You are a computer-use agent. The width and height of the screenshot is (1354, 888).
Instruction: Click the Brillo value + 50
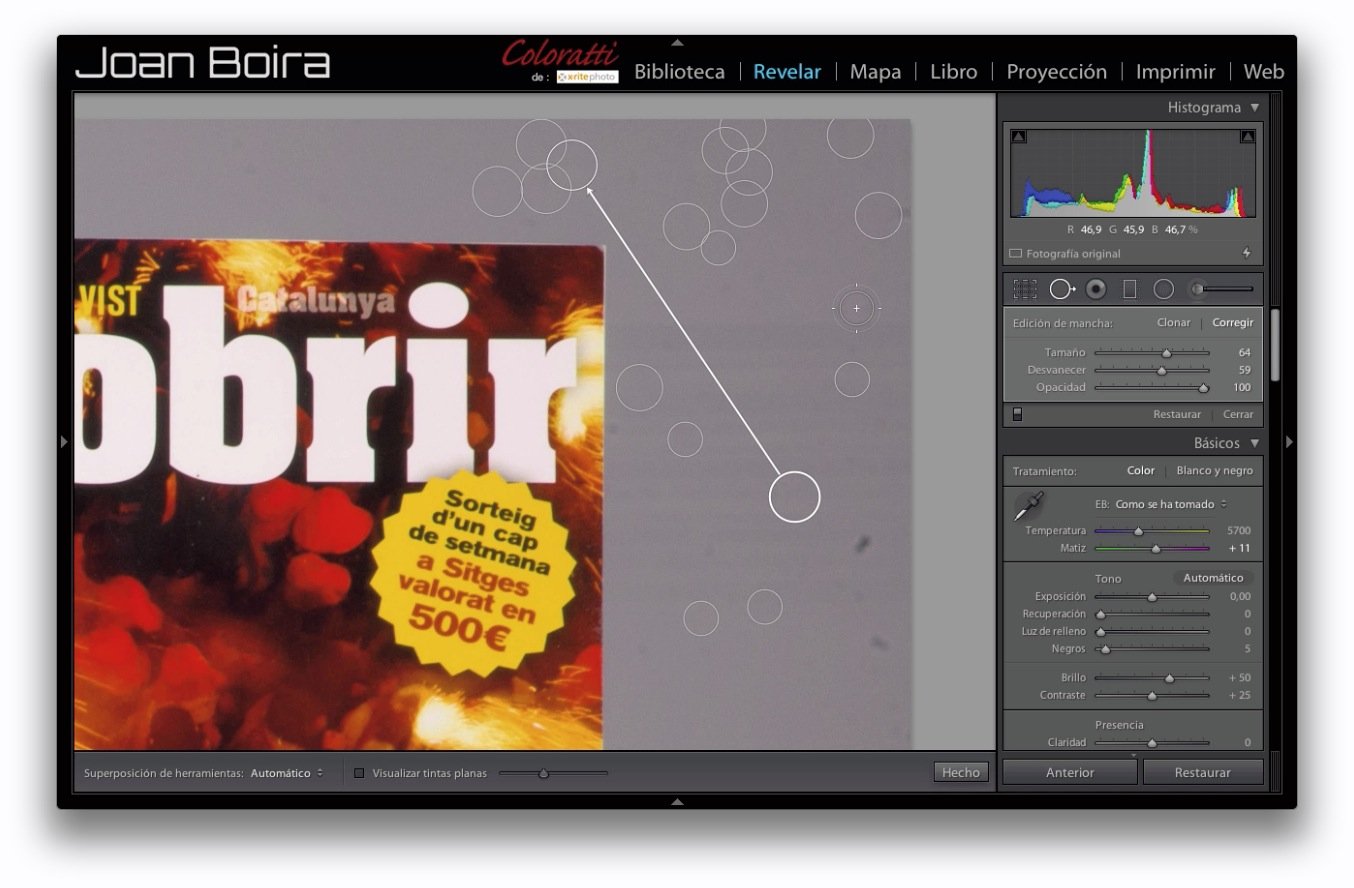point(1240,678)
